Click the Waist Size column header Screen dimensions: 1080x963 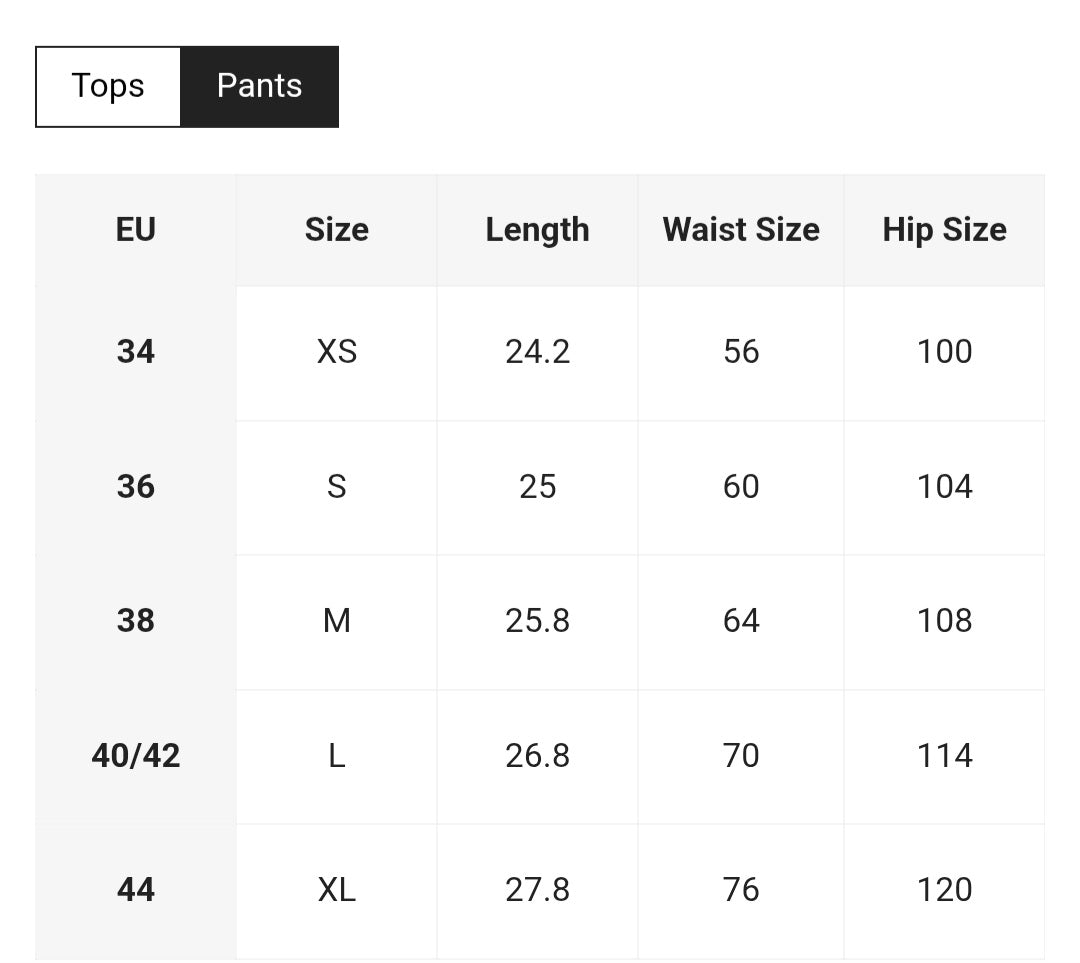pos(741,230)
